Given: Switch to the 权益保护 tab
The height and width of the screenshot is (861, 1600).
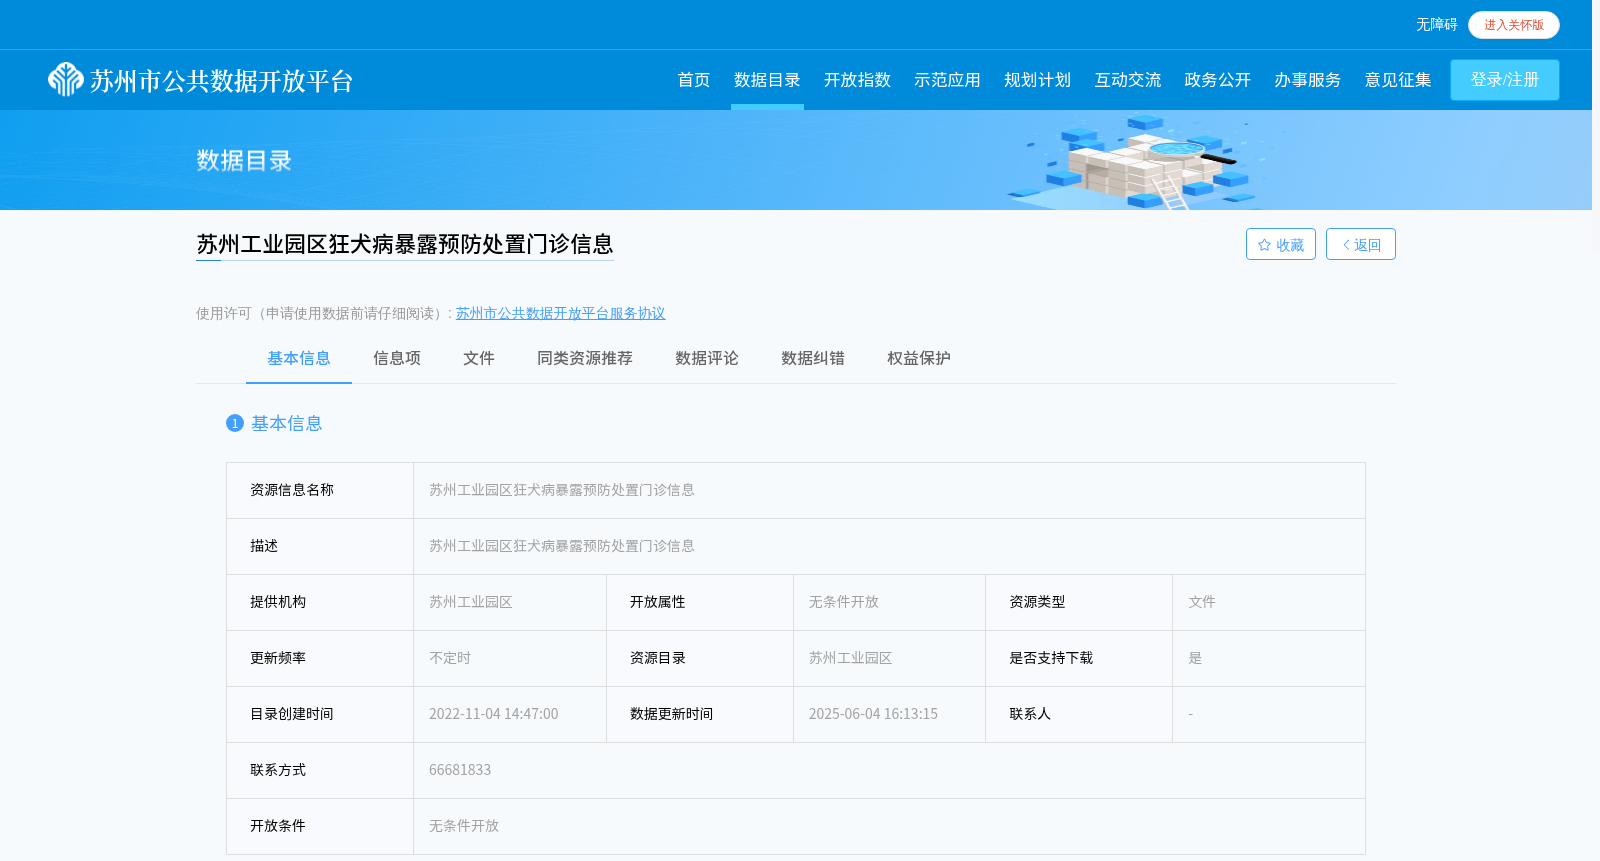Looking at the screenshot, I should click(919, 358).
